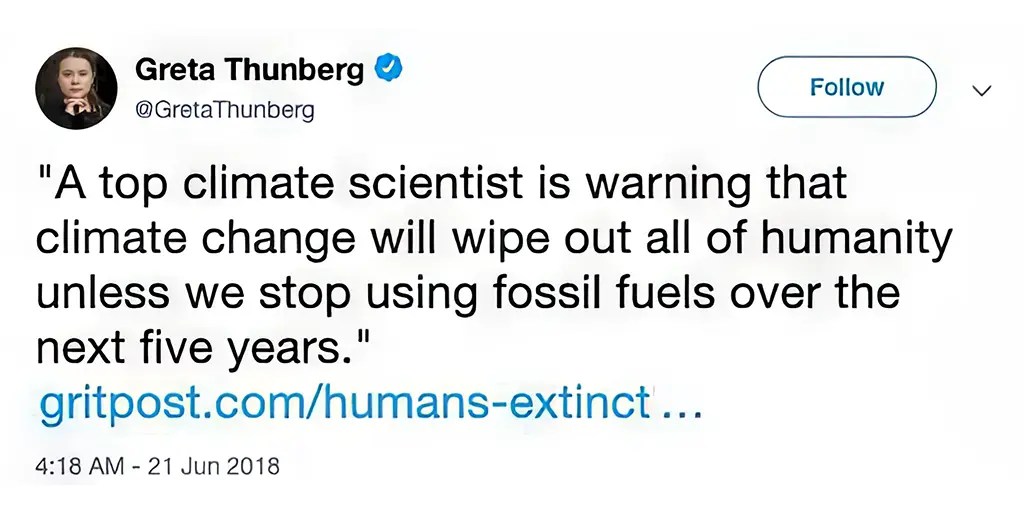Viewport: 1024px width, 512px height.
Task: Click the @GretaThunberg handle
Action: tap(225, 110)
